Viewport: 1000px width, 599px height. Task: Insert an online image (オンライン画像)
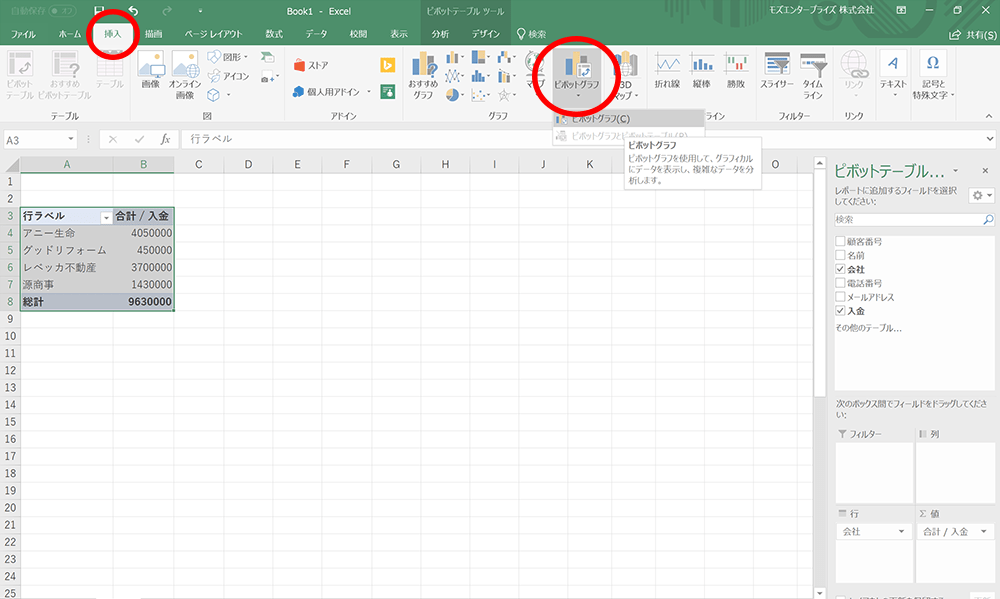coord(185,77)
